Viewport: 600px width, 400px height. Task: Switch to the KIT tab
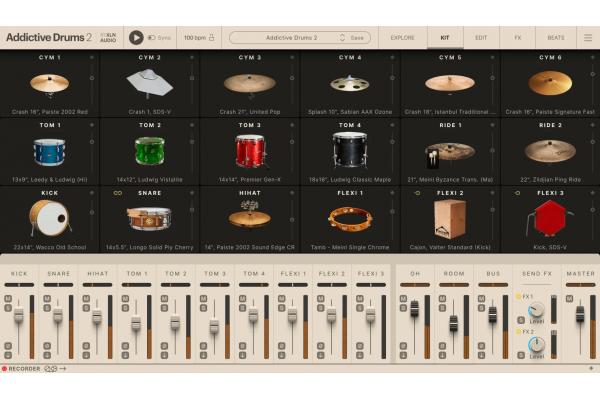445,38
